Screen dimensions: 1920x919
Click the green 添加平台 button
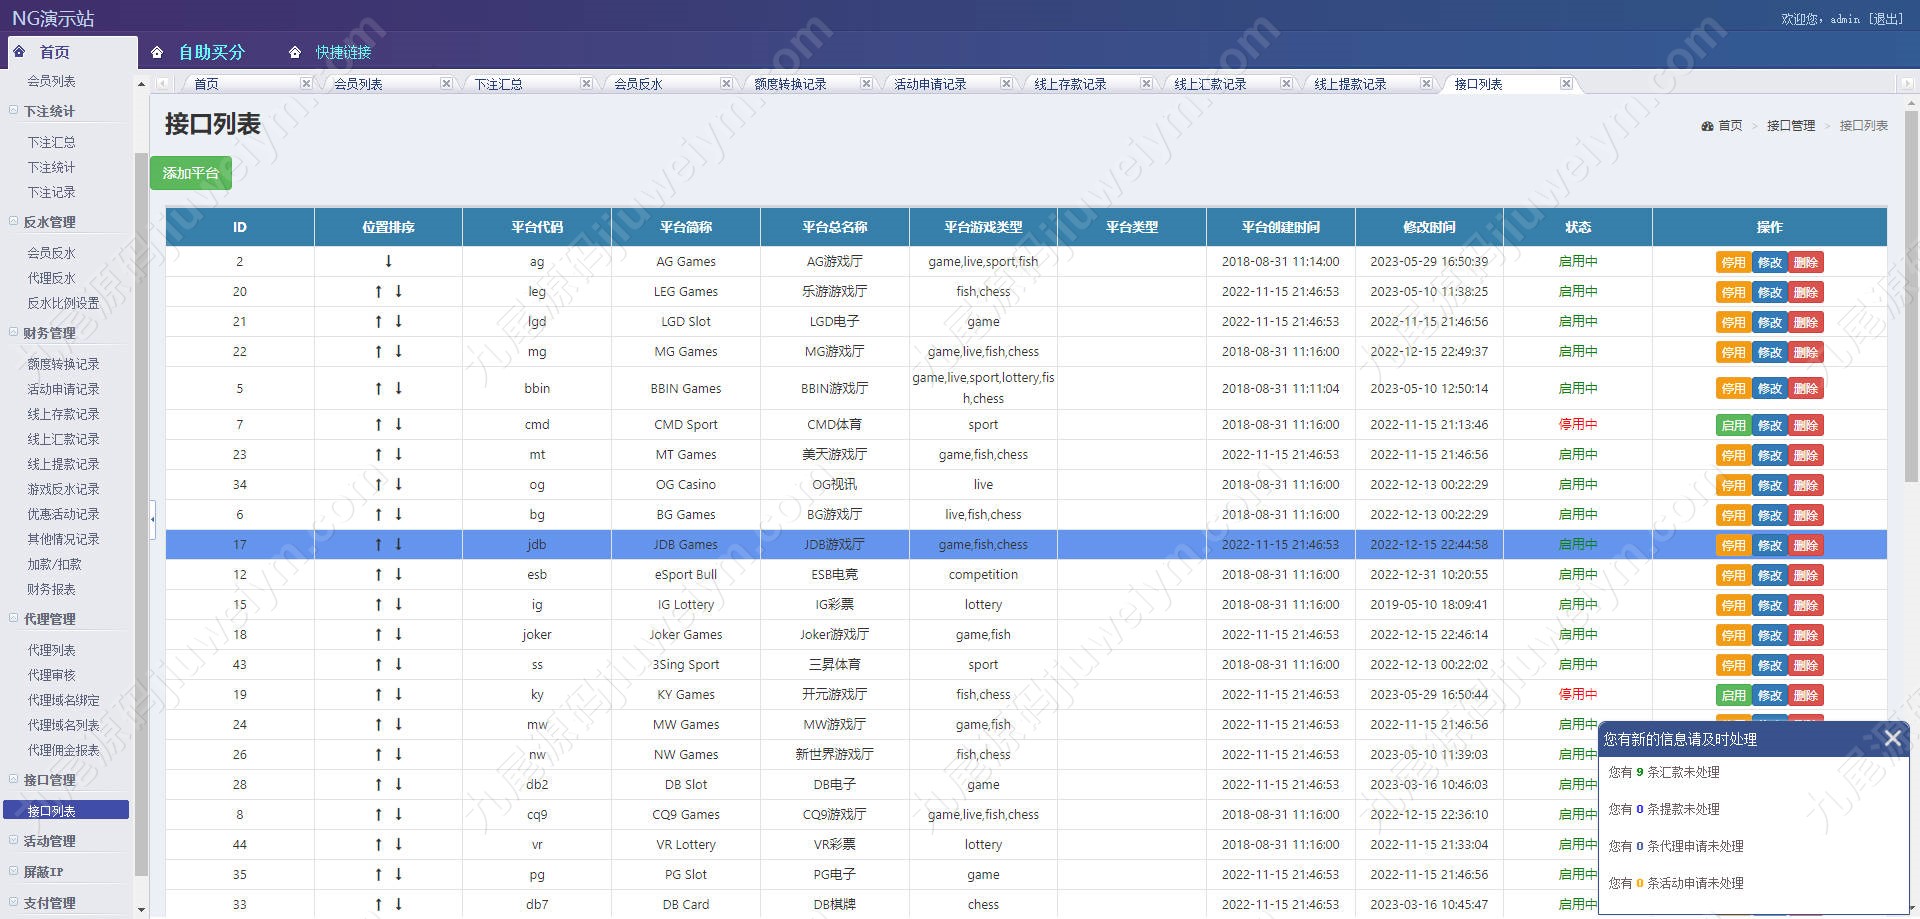190,173
